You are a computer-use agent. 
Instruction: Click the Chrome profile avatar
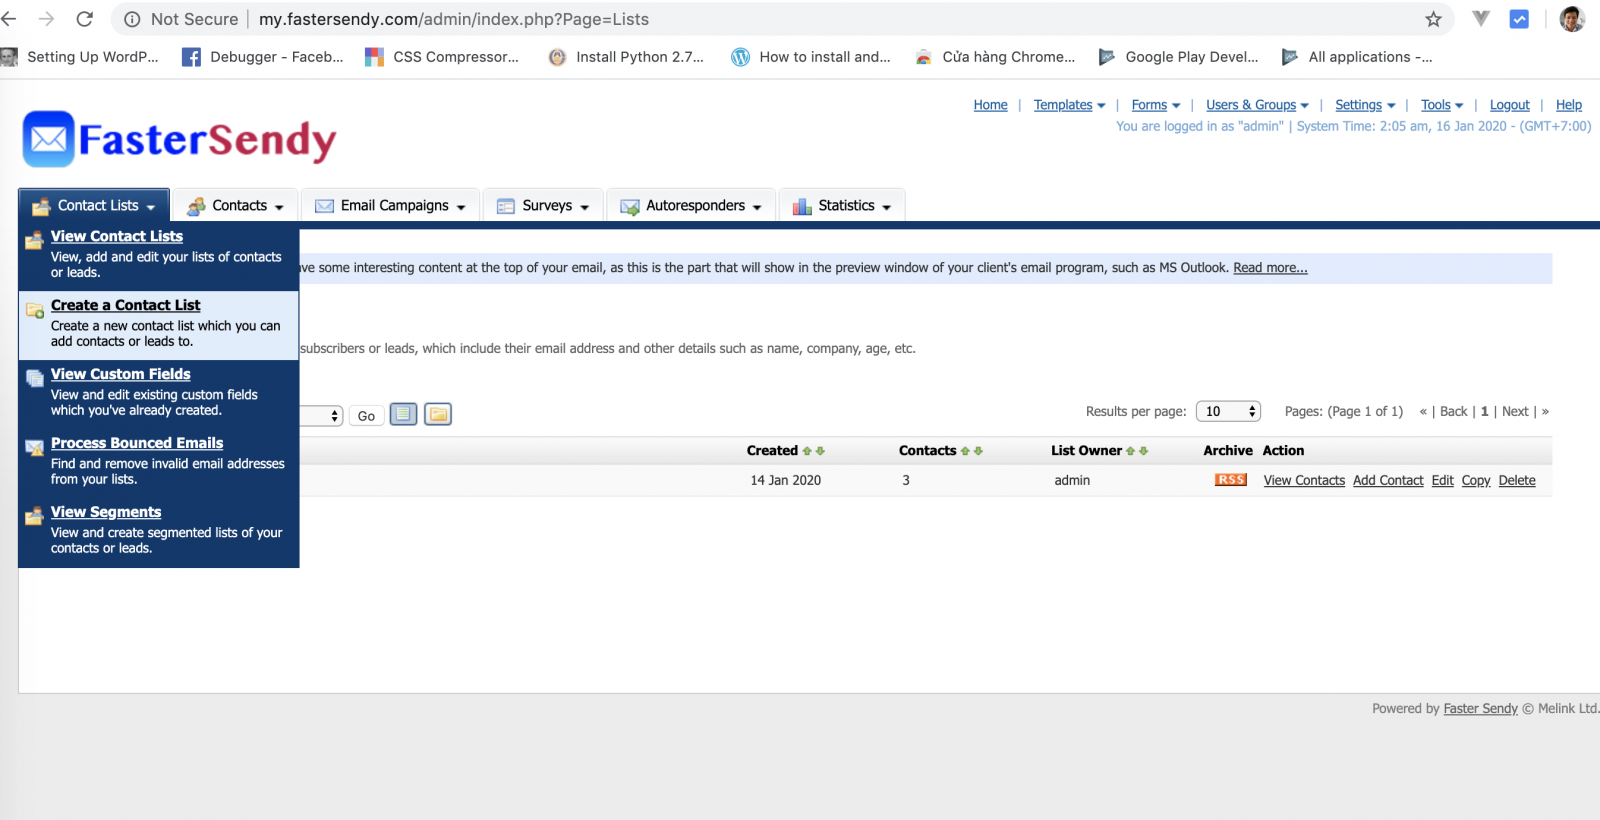[1571, 19]
